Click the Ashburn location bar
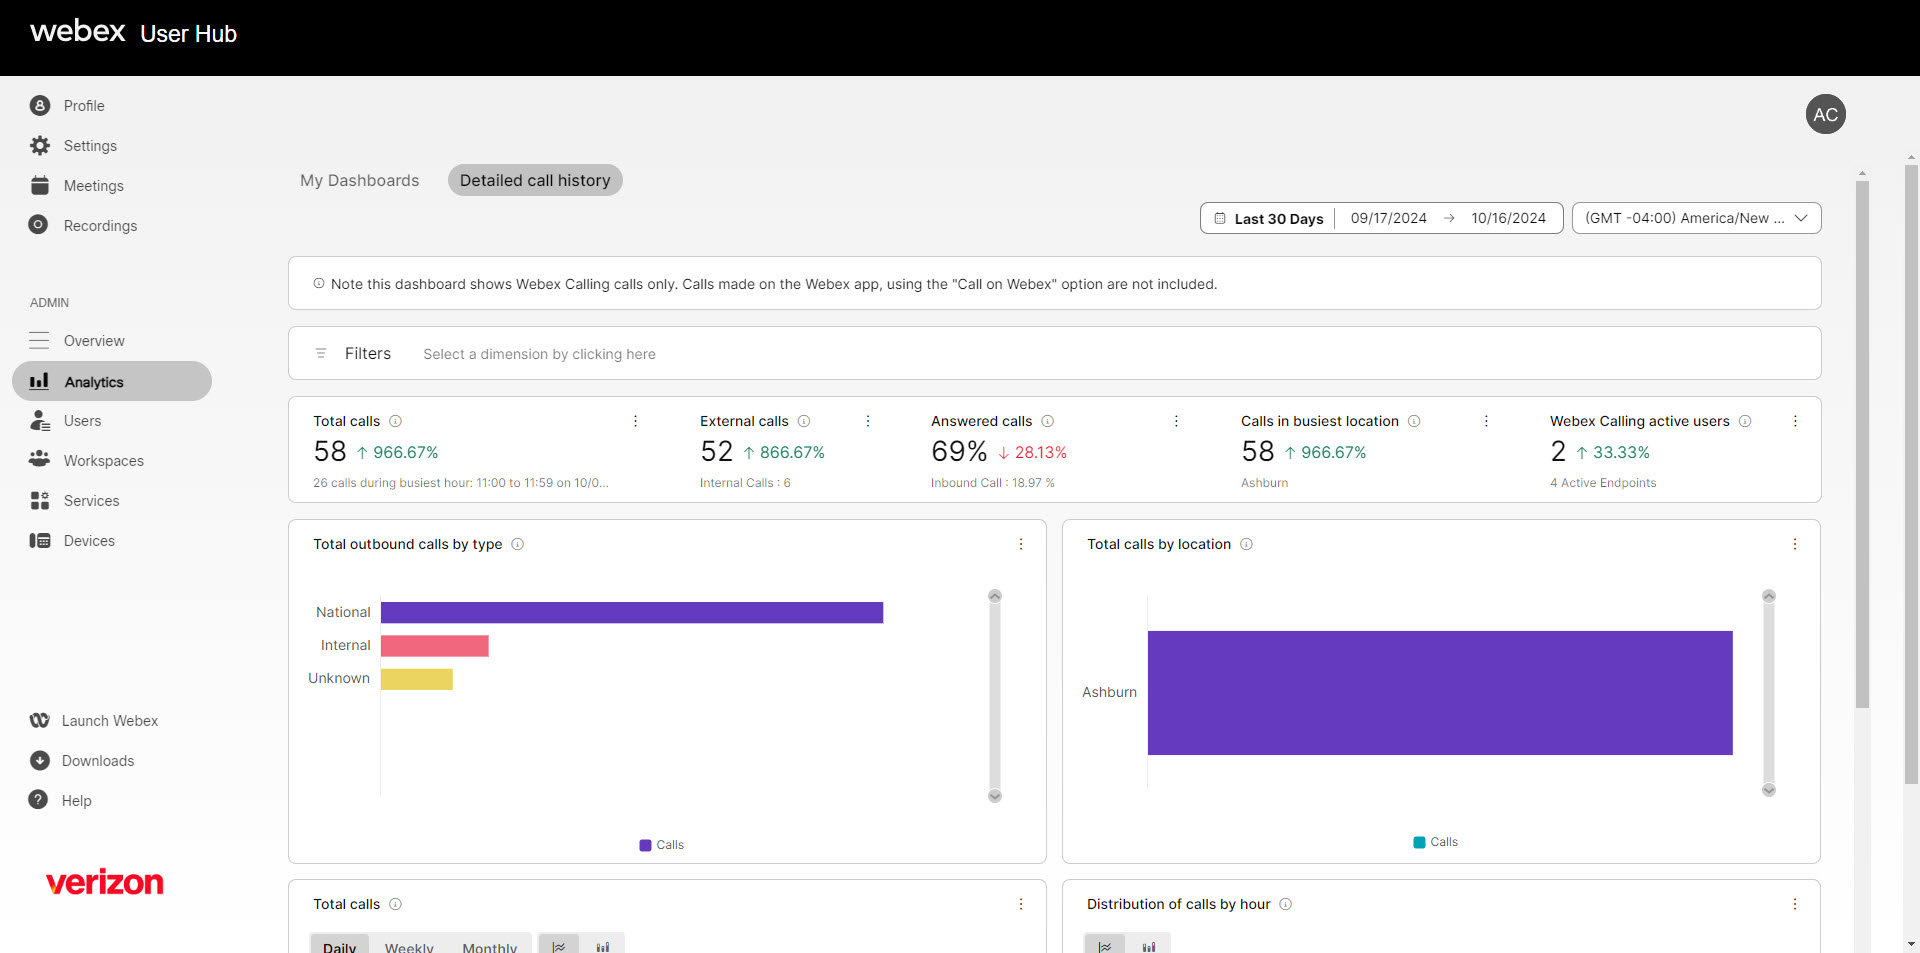This screenshot has width=1920, height=953. pos(1440,692)
